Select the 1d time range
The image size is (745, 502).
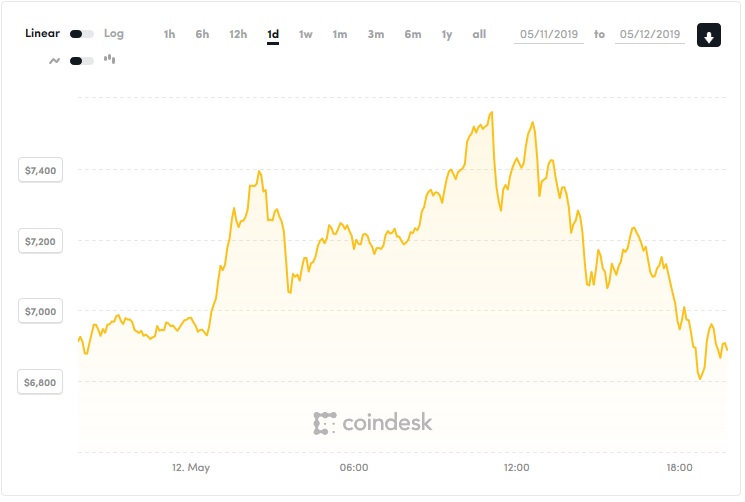coord(273,34)
